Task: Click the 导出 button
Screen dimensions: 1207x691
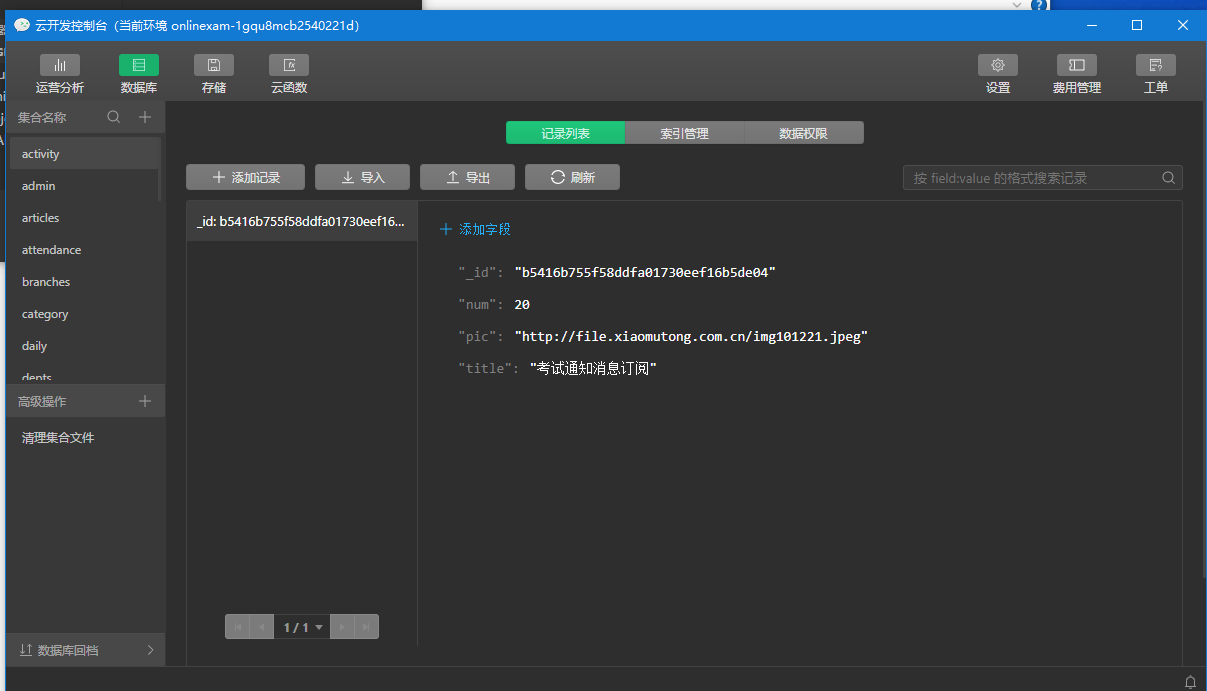Action: tap(467, 177)
